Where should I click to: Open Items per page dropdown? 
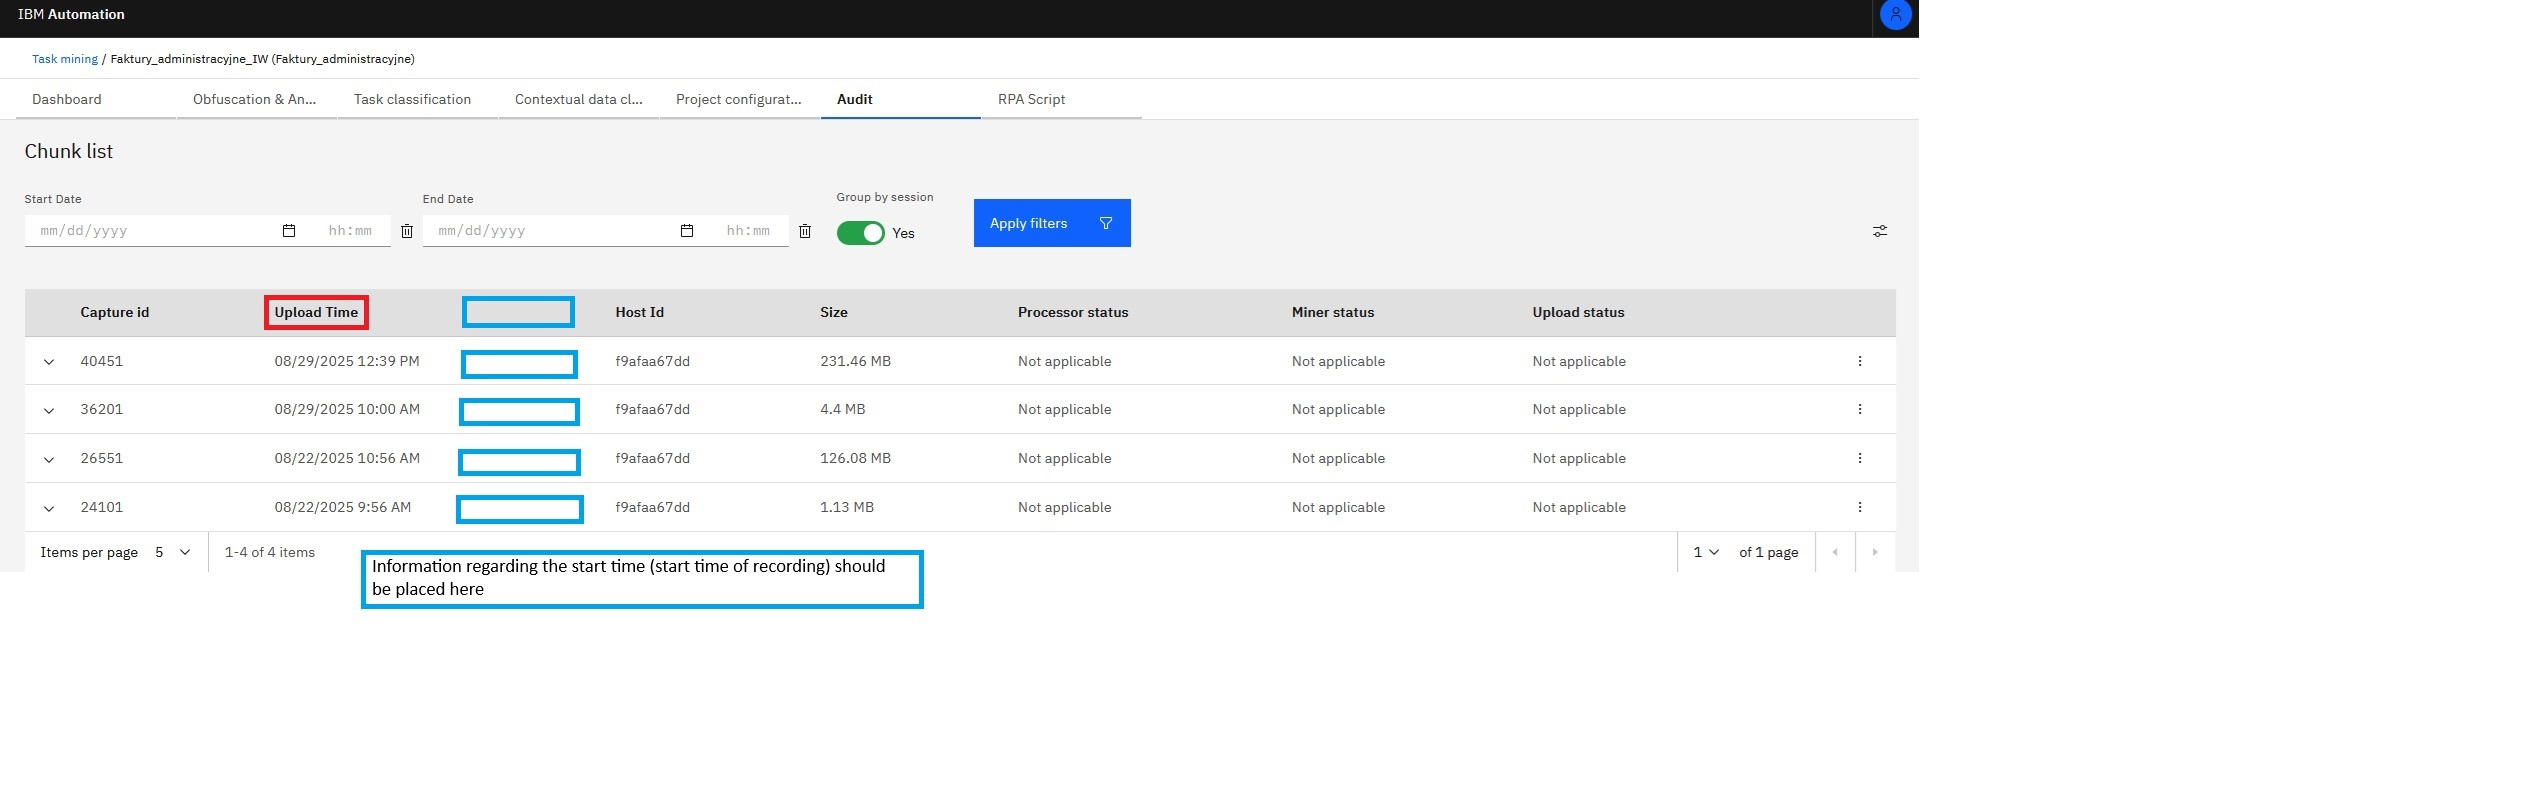173,552
